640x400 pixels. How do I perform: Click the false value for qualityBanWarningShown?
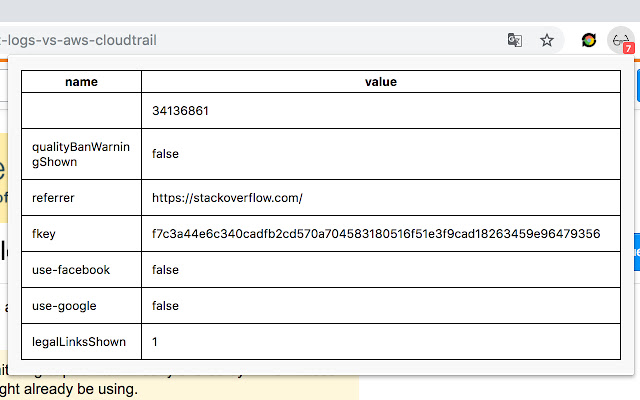point(165,154)
